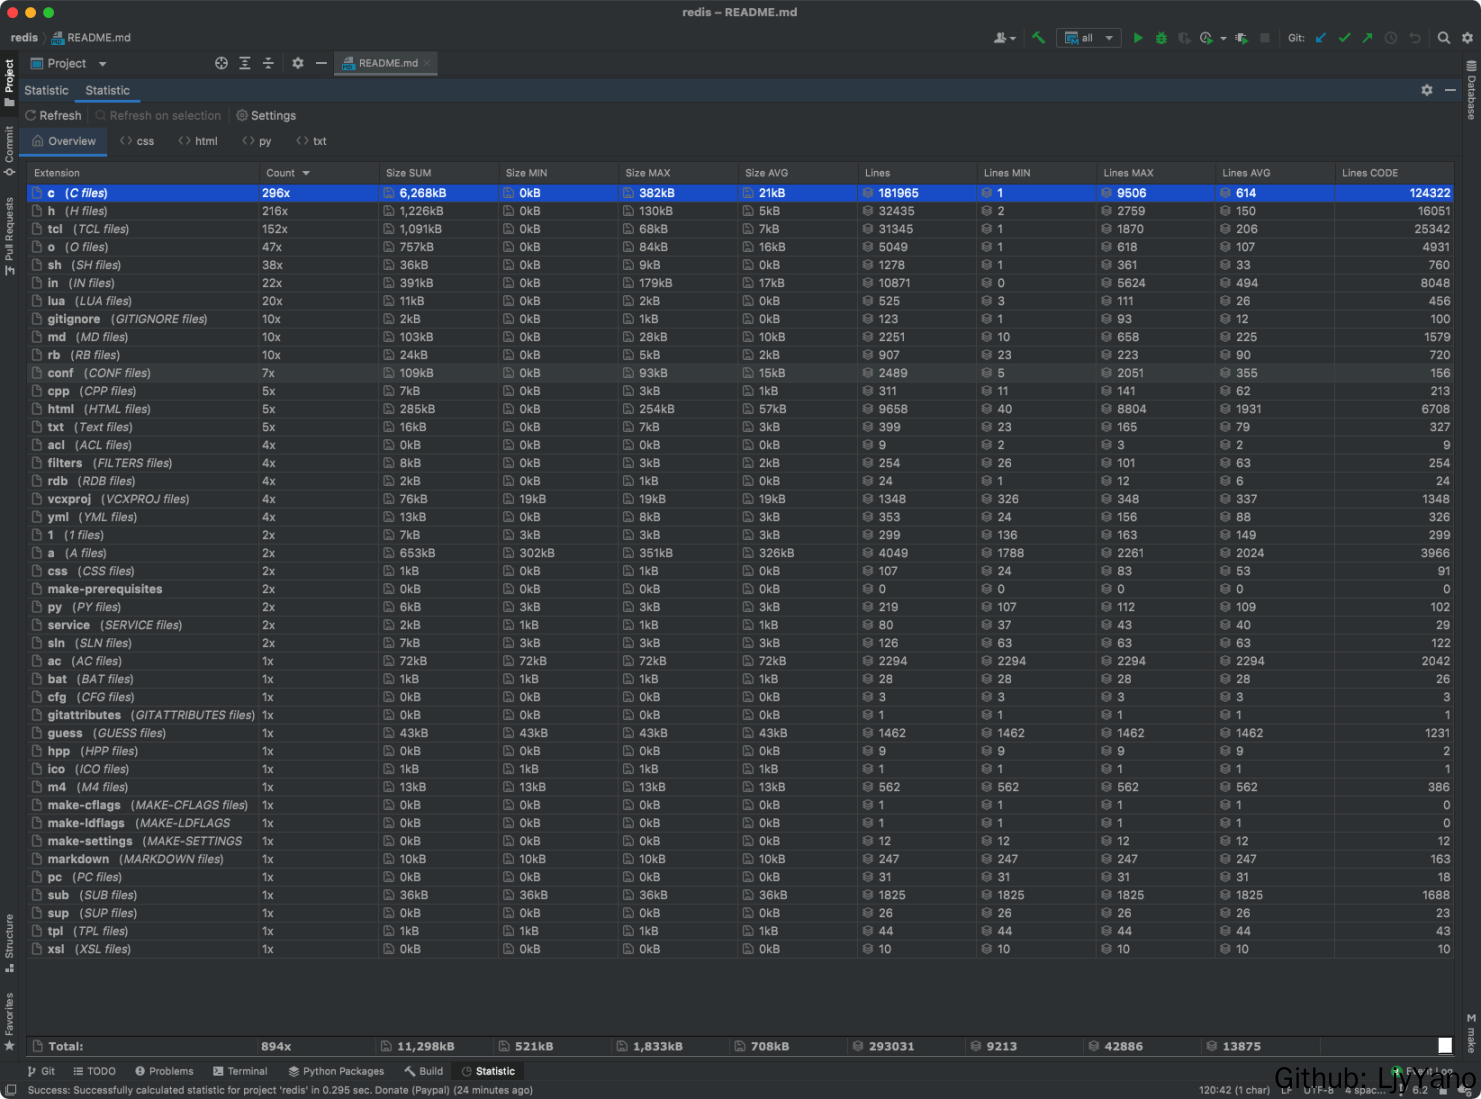Image resolution: width=1481 pixels, height=1099 pixels.
Task: Start debugging with the green bug icon
Action: point(1161,38)
